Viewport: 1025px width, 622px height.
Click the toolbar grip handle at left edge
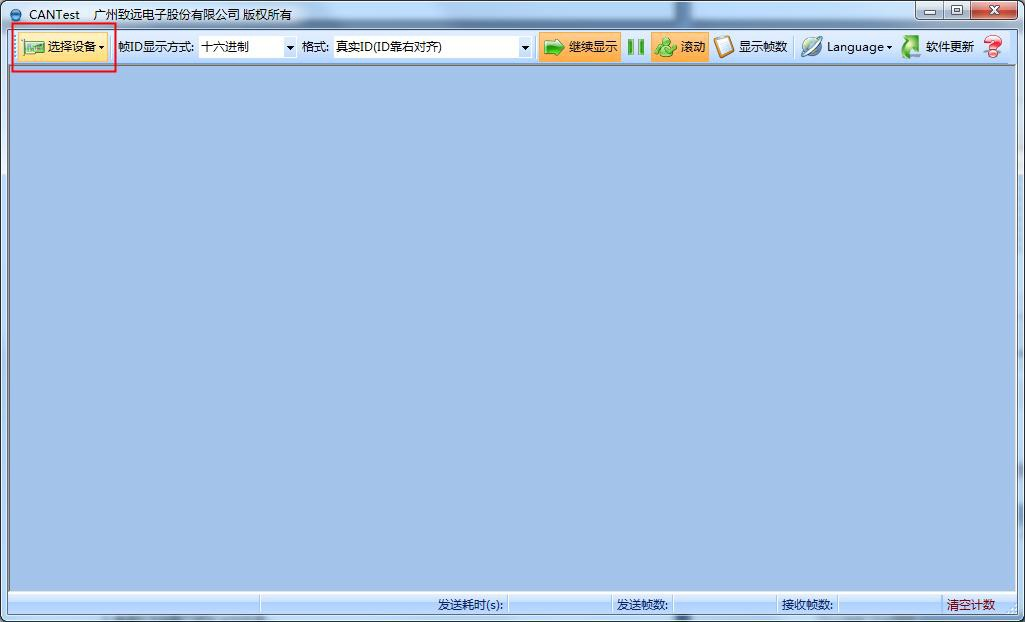13,47
